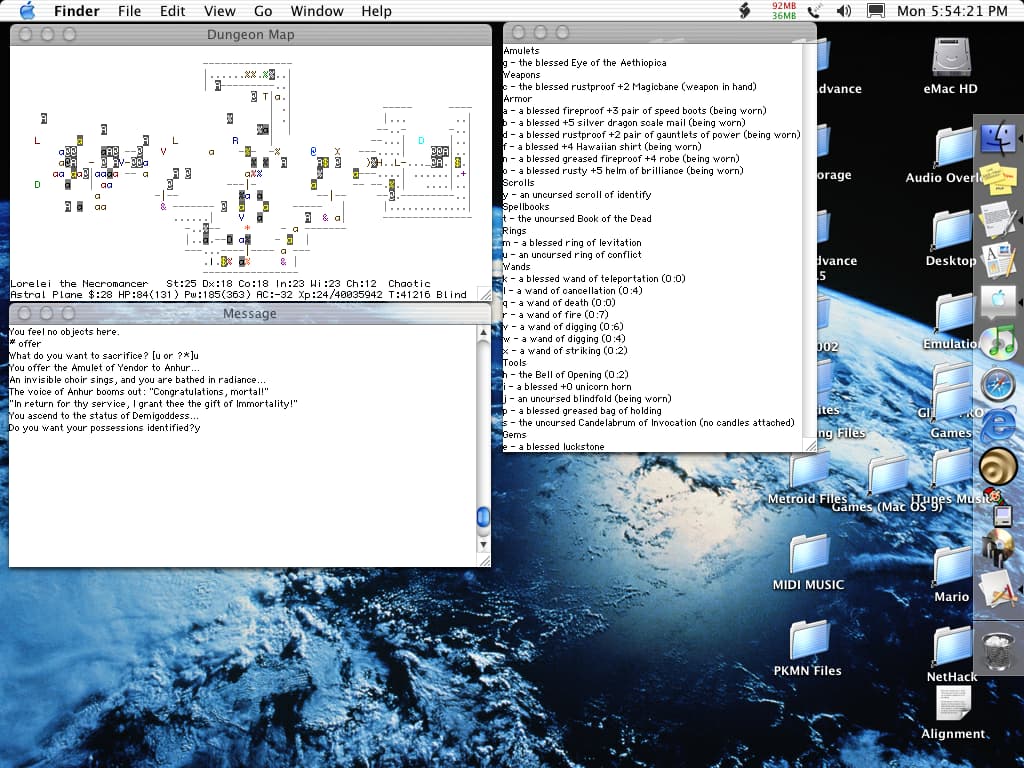Open the Metroid Files folder
This screenshot has width=1024, height=768.
808,469
